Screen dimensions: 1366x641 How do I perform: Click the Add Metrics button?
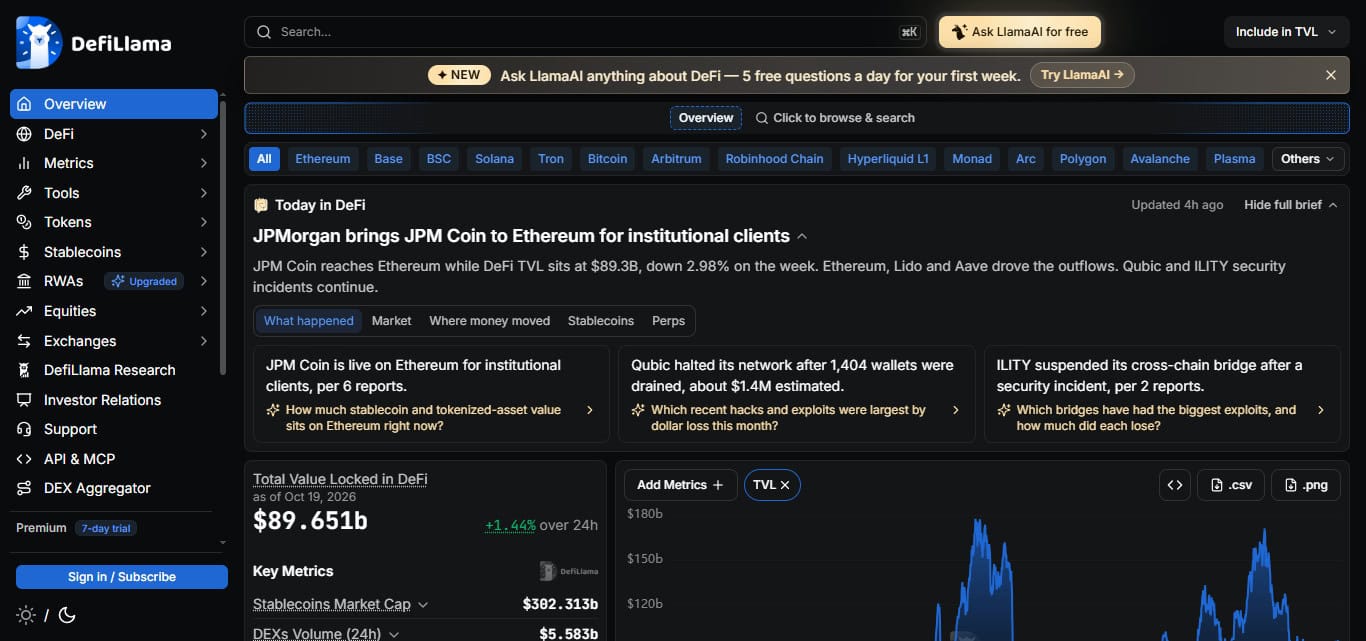pyautogui.click(x=680, y=485)
